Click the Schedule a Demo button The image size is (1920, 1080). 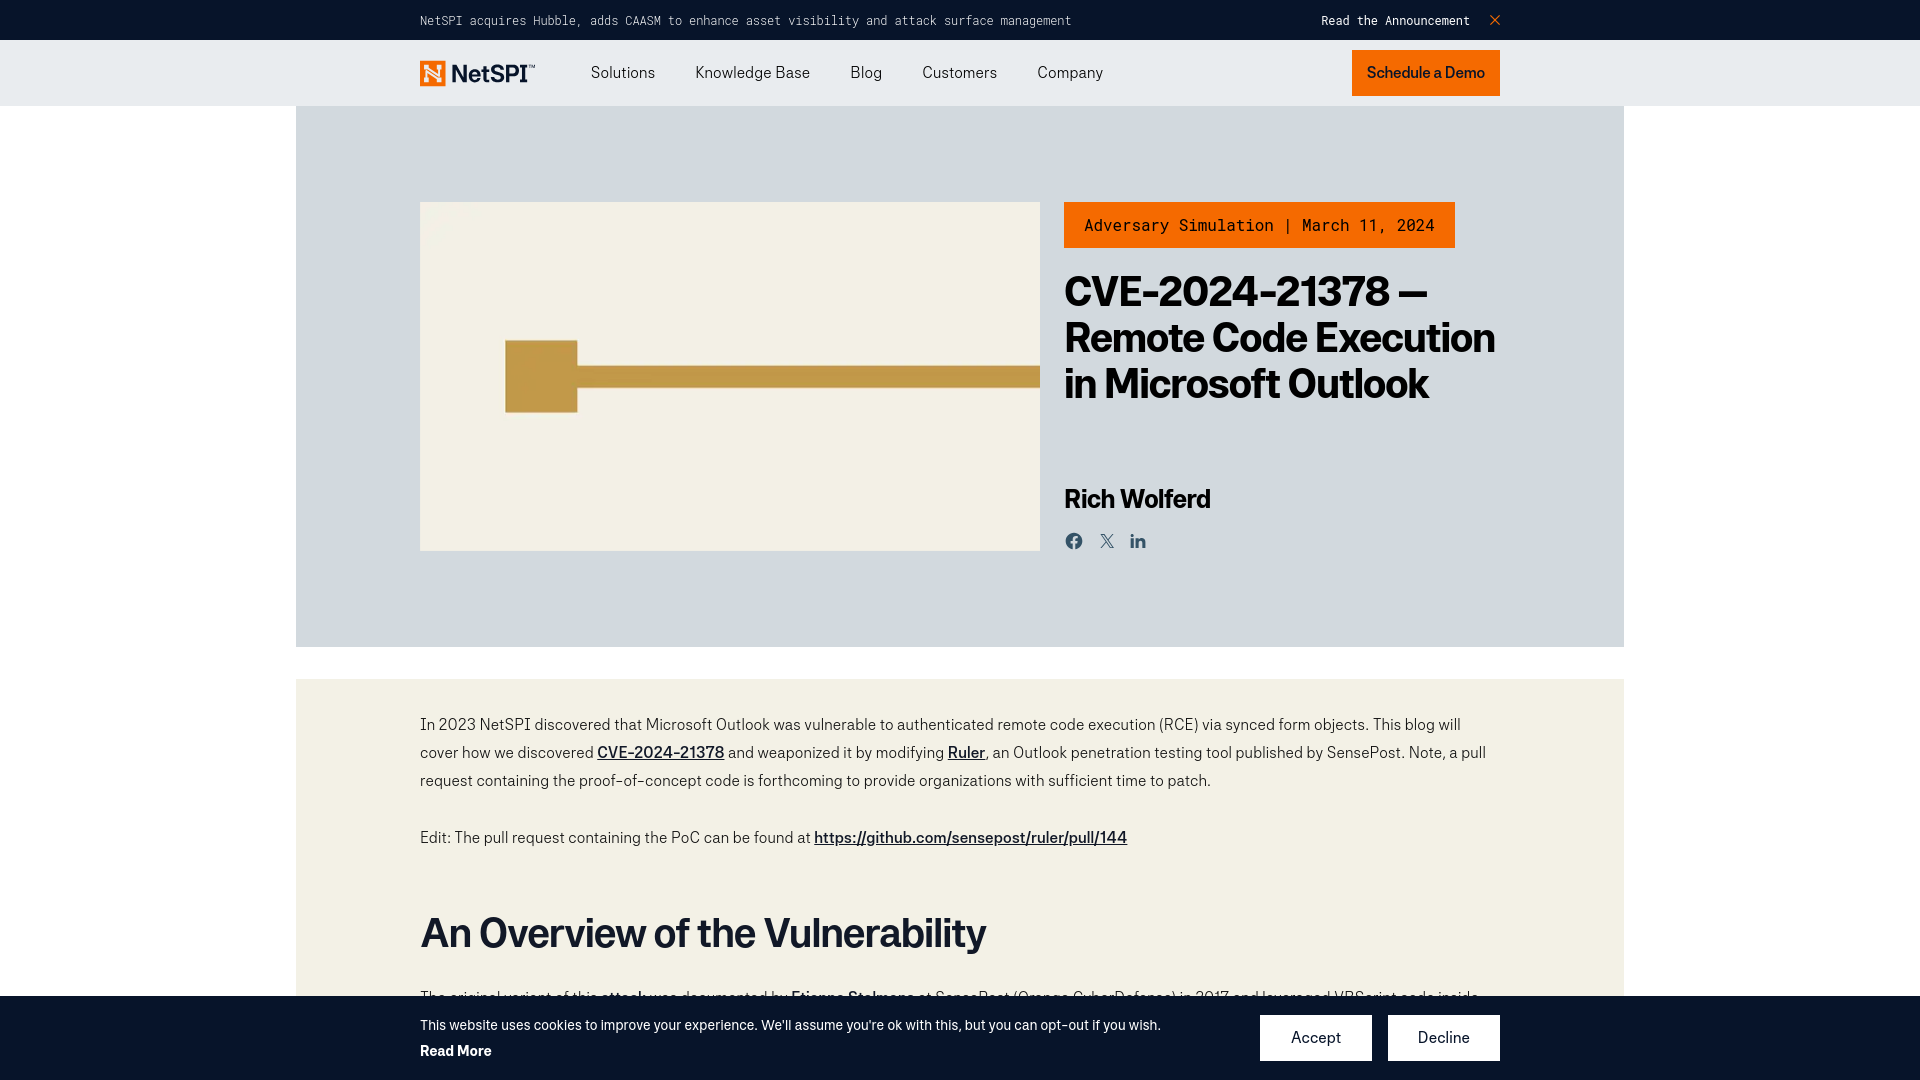click(1425, 73)
